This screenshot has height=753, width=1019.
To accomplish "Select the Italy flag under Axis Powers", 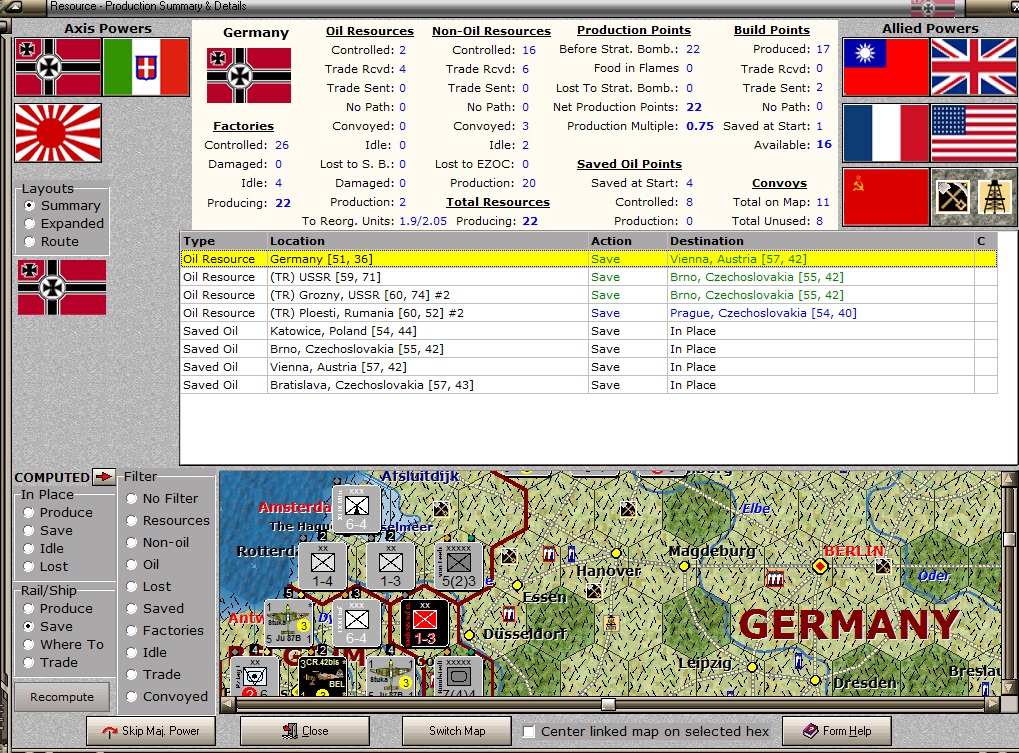I will (x=146, y=68).
